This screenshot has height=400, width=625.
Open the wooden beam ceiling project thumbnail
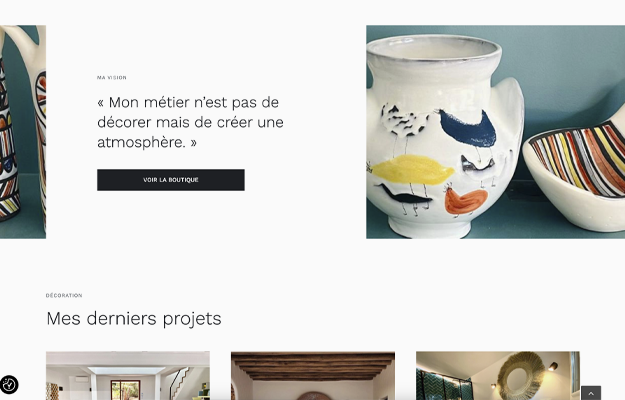(313, 375)
